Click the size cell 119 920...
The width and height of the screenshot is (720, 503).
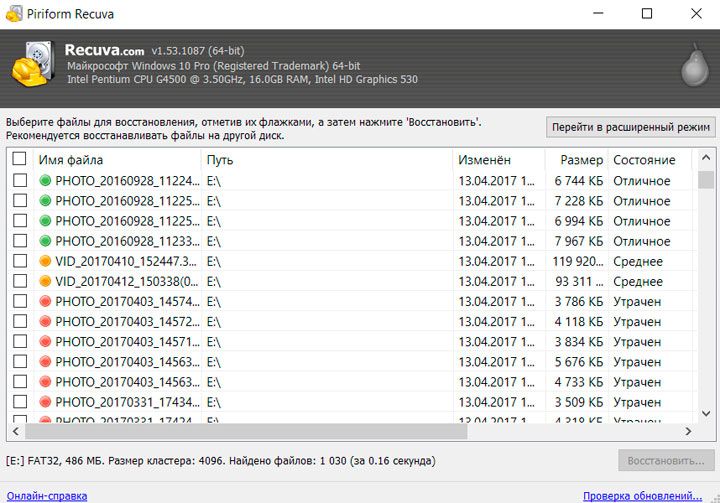(x=578, y=261)
